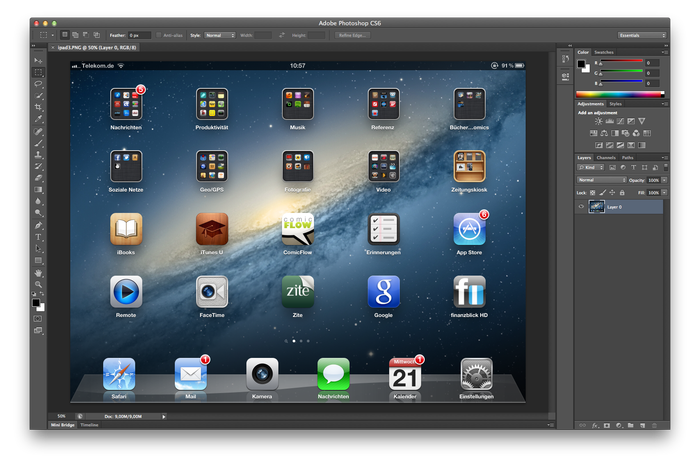Click the color spectrum ramp bar
700x469 pixels.
coord(619,93)
